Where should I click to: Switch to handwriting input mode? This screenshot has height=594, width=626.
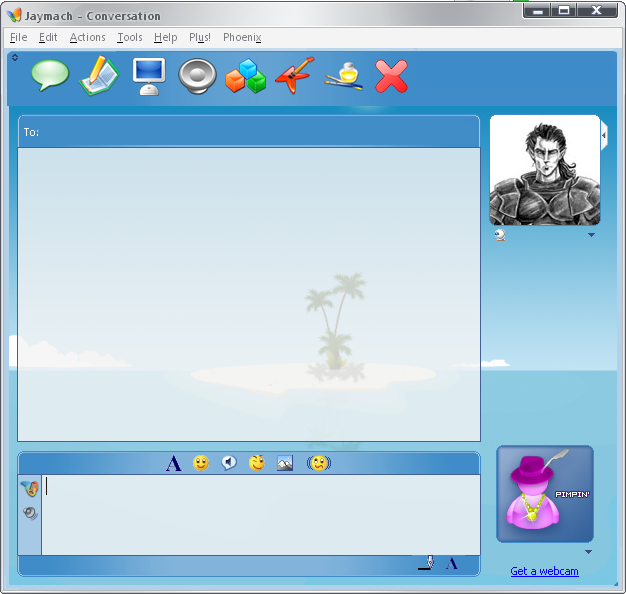coord(425,564)
